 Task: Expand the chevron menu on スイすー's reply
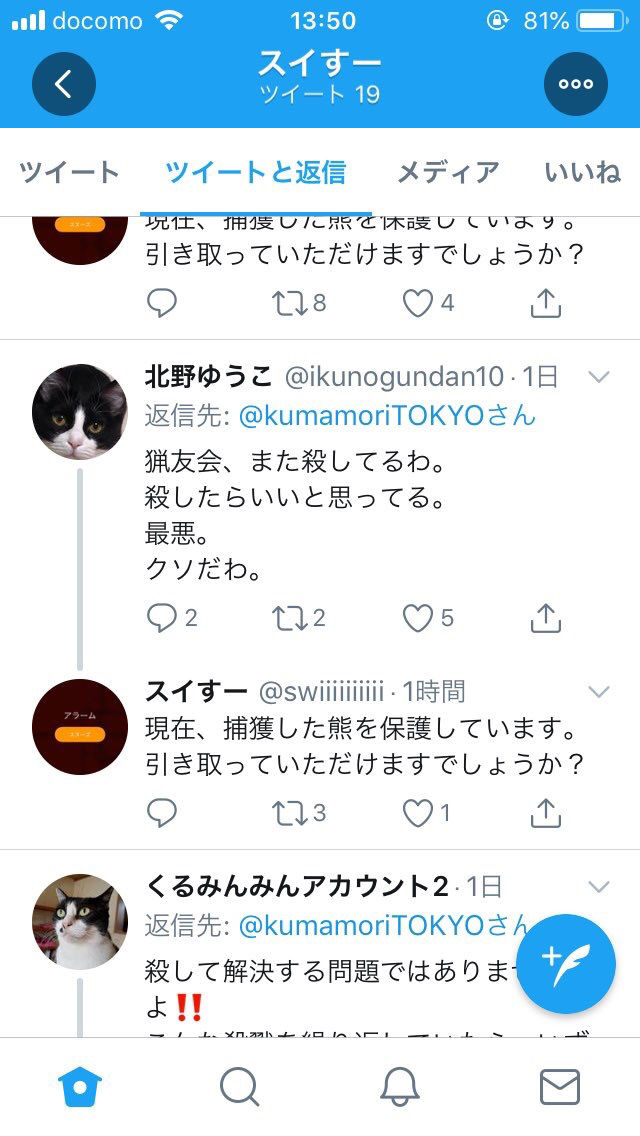tap(599, 692)
